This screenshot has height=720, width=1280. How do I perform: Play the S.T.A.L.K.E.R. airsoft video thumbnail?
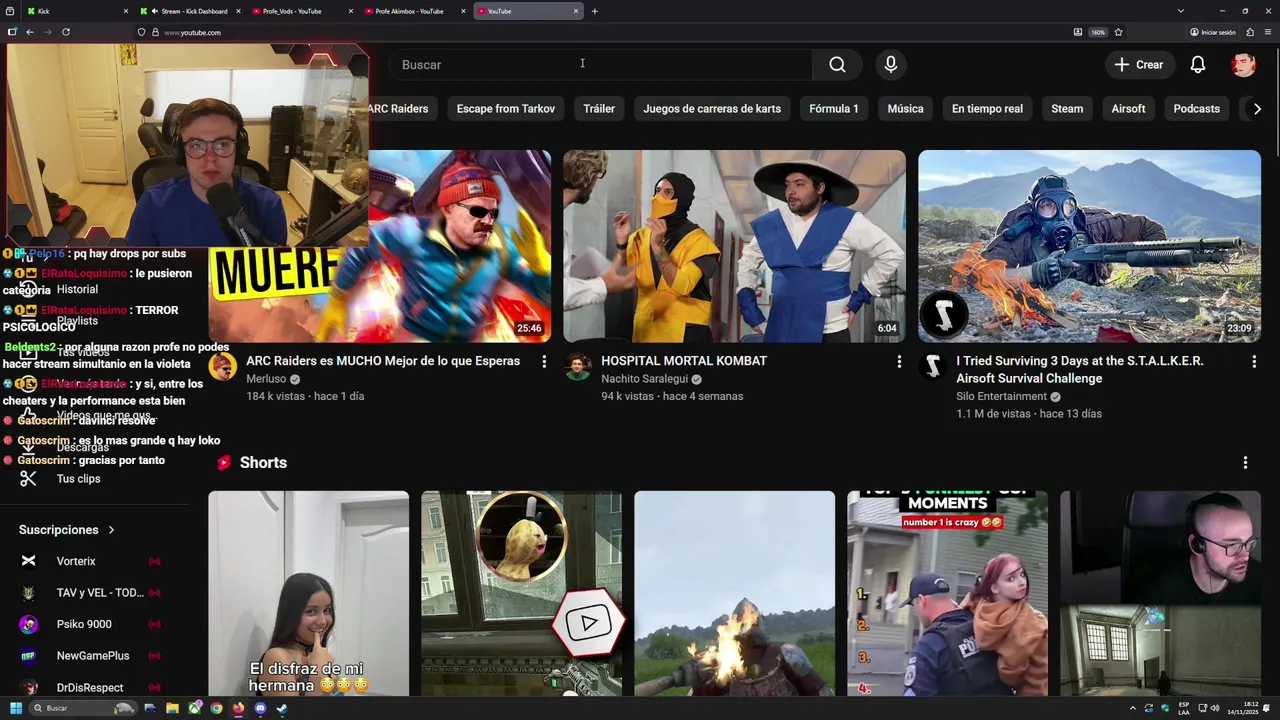point(1089,246)
